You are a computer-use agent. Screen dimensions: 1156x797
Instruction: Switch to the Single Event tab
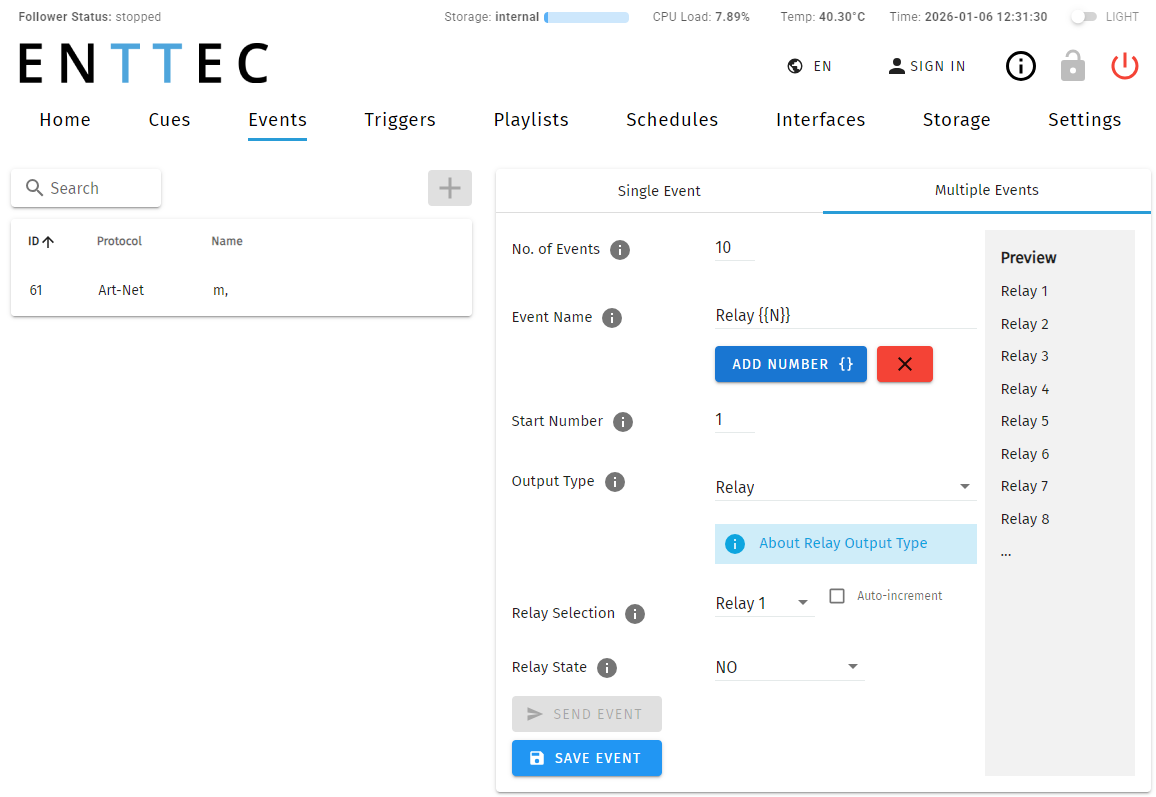pos(659,191)
